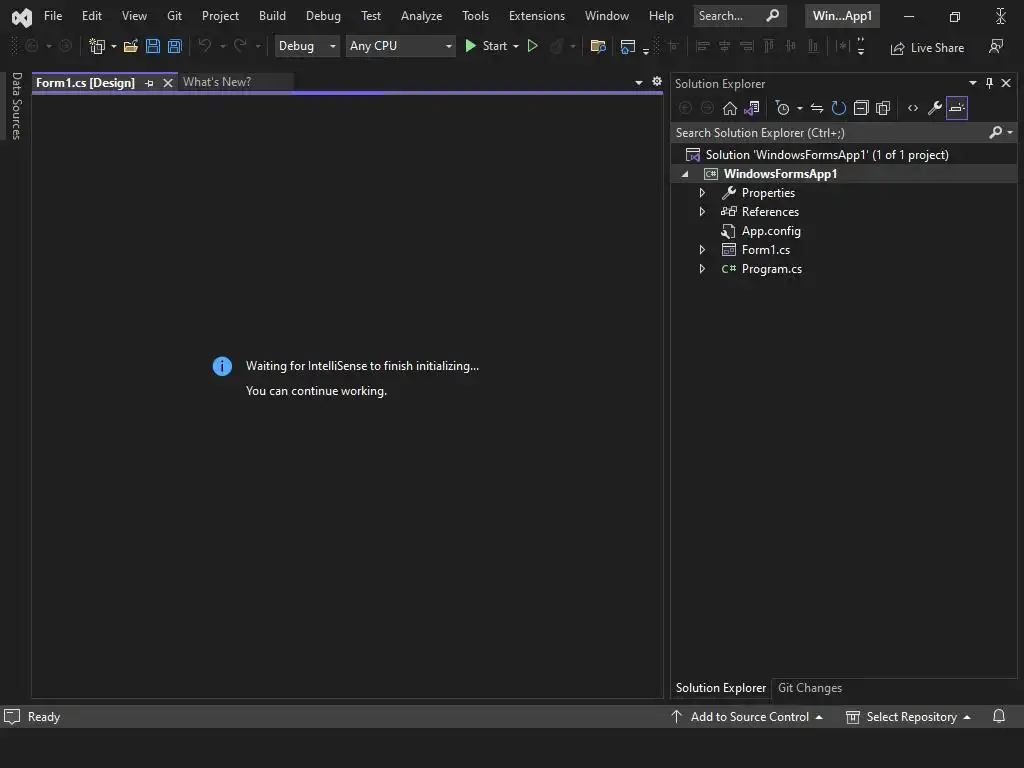This screenshot has height=768, width=1024.
Task: Expand the References node
Action: (702, 212)
